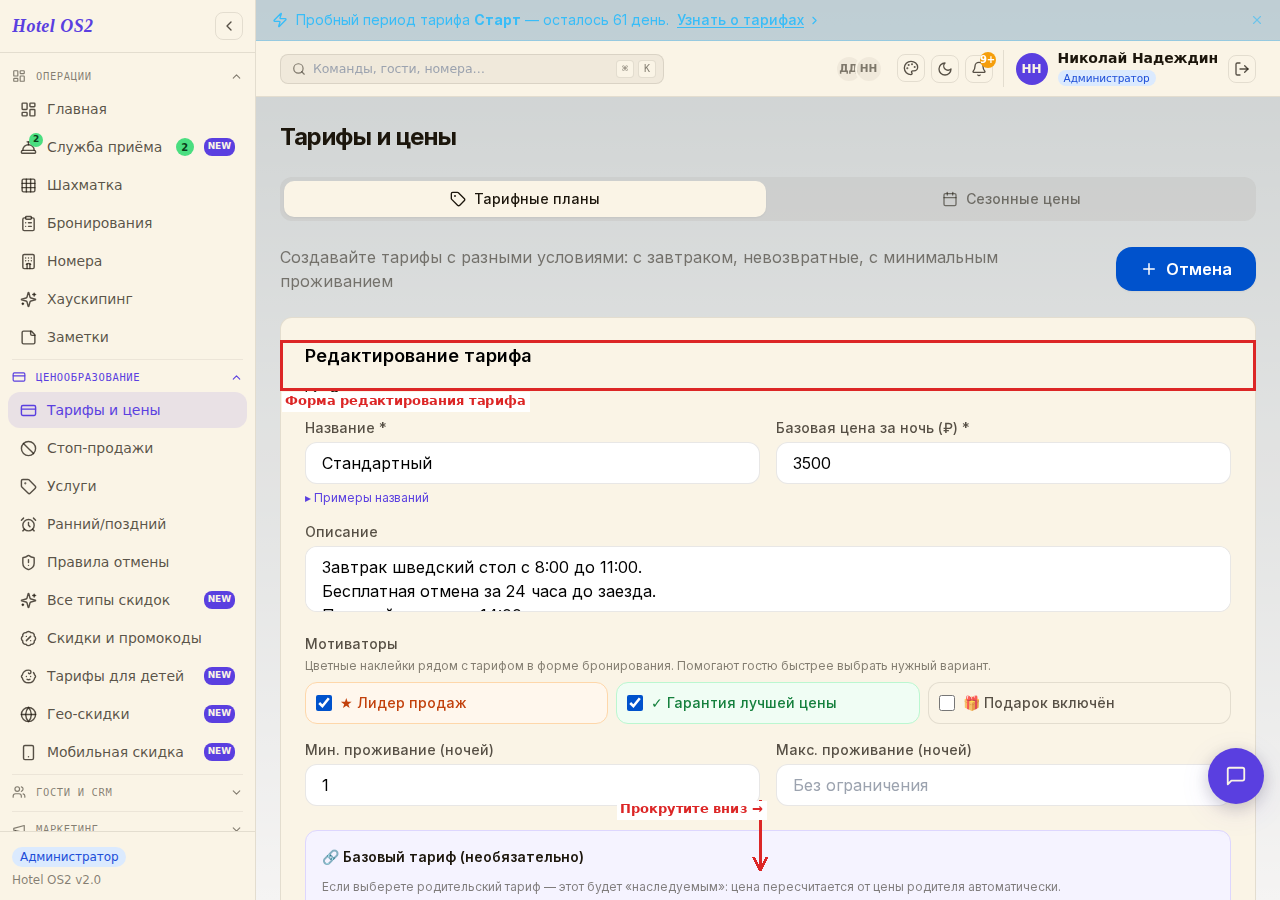Viewport: 1280px width, 900px height.
Task: Click the НН user avatar
Action: click(1032, 68)
